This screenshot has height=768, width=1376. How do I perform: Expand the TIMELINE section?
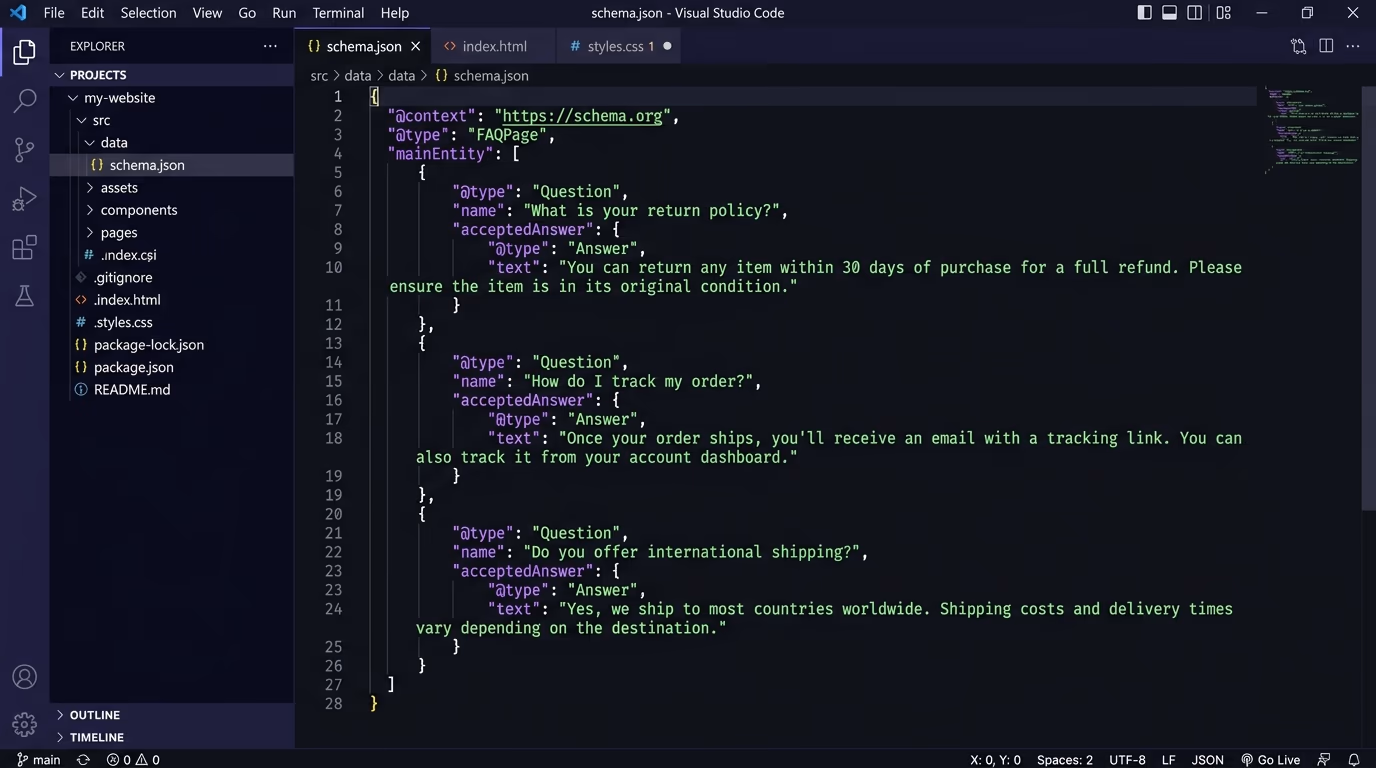pyautogui.click(x=172, y=737)
